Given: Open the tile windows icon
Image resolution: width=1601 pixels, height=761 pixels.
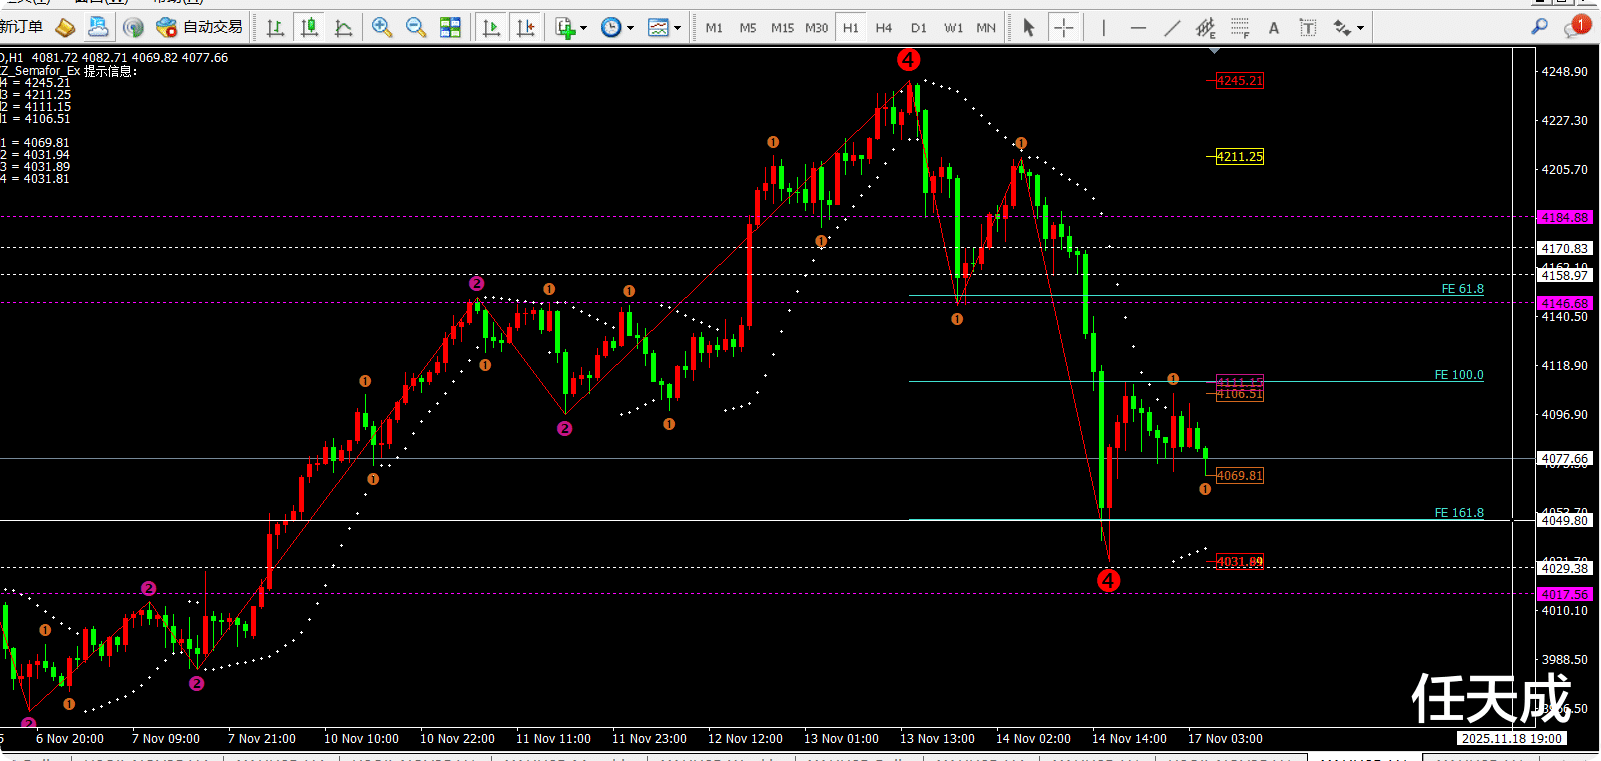Looking at the screenshot, I should (451, 27).
